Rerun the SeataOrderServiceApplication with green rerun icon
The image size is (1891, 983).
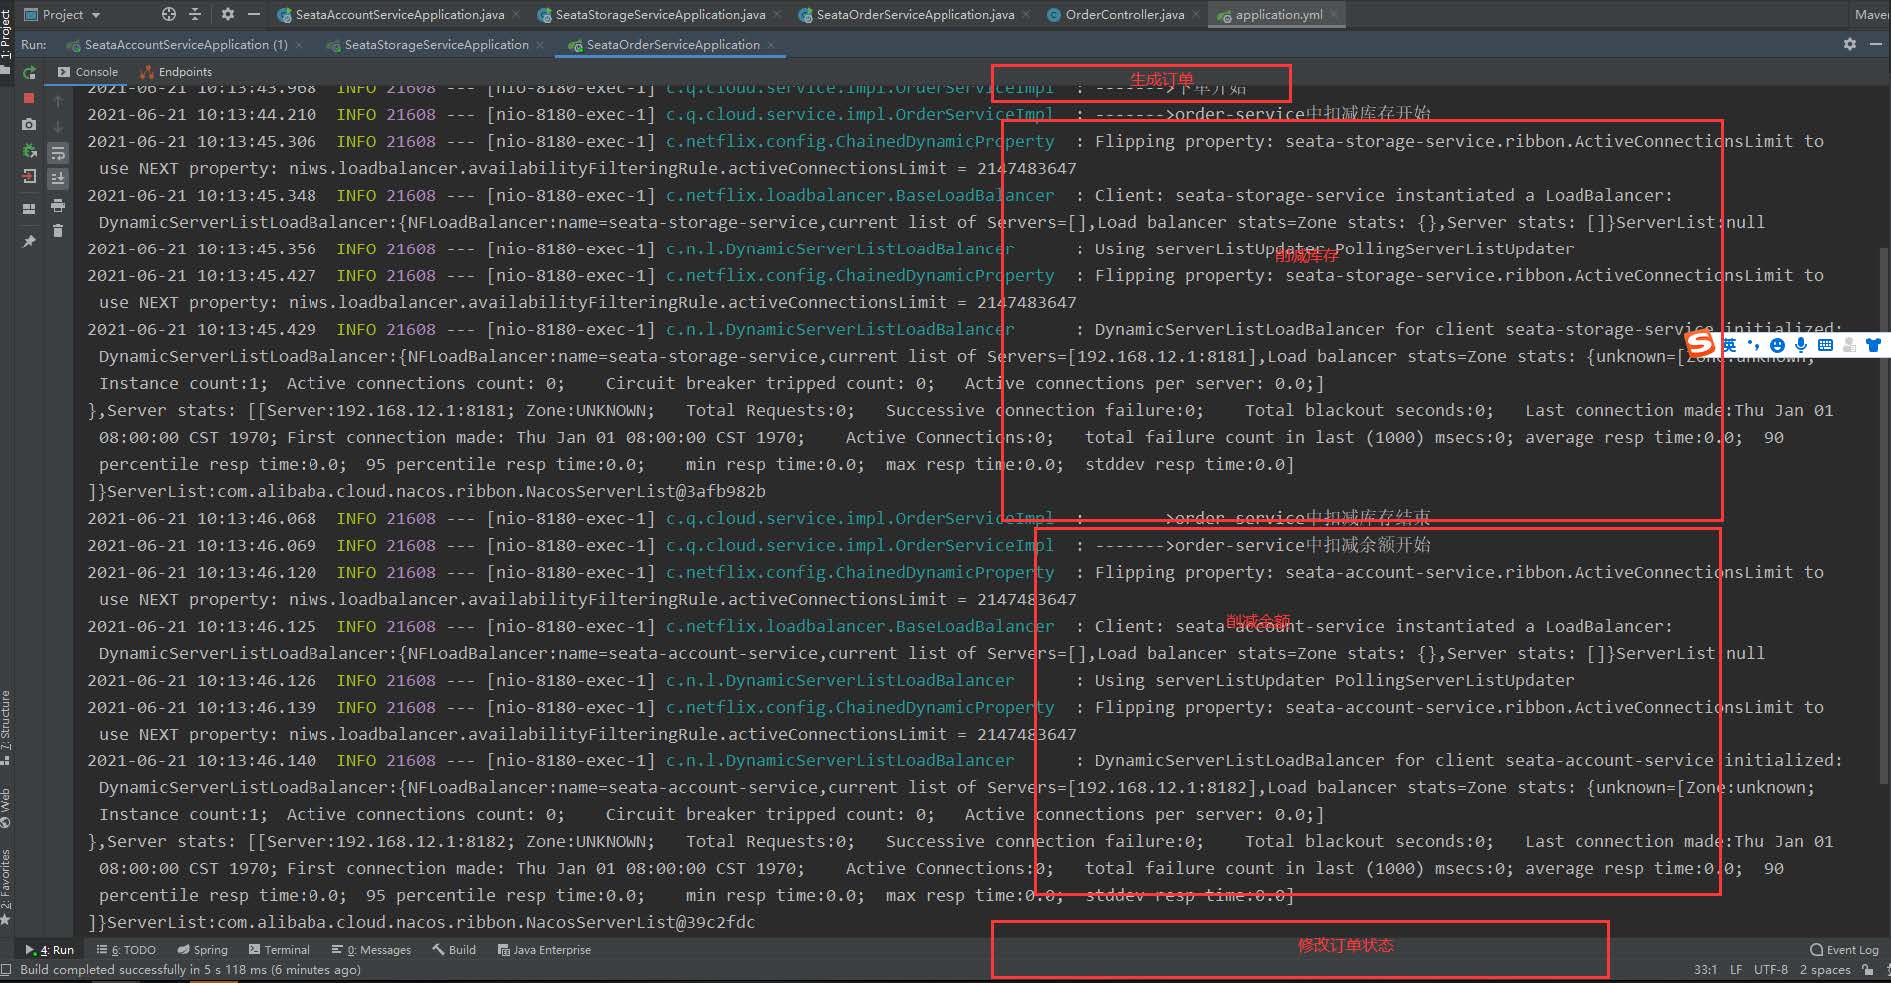point(29,72)
